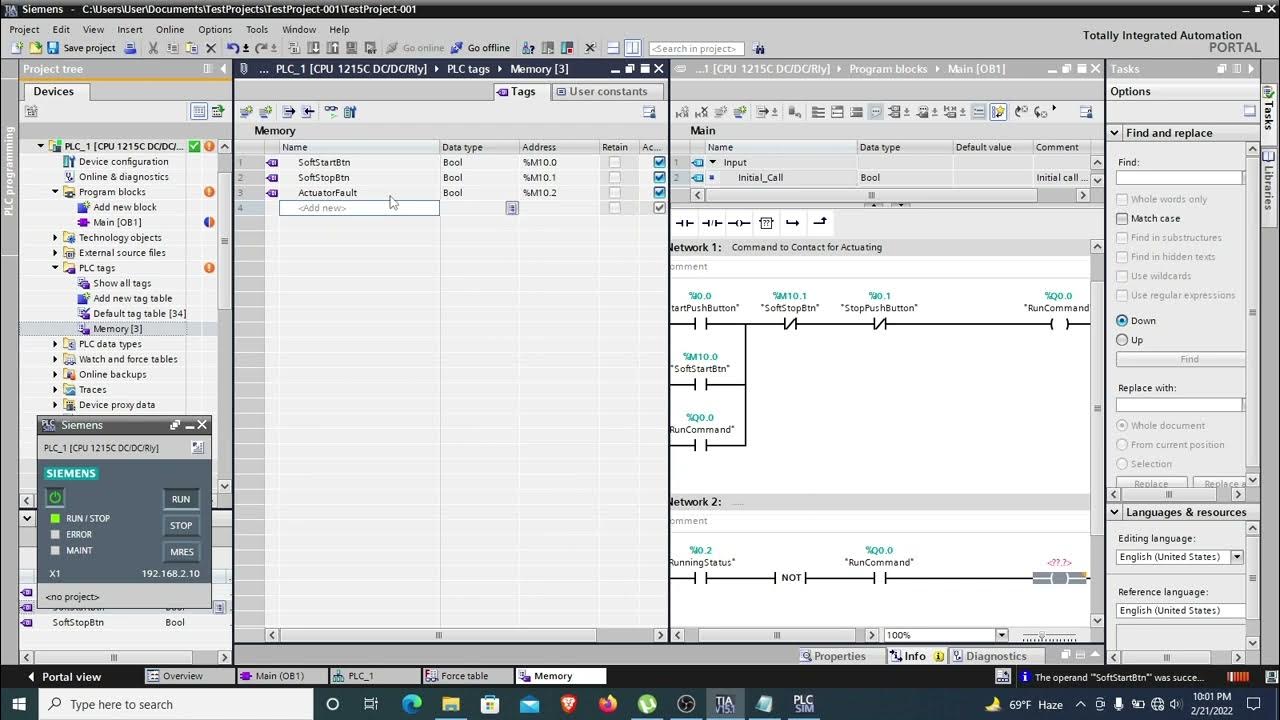The height and width of the screenshot is (720, 1280).
Task: Click the search binoculars icon beside project search
Action: tap(758, 48)
